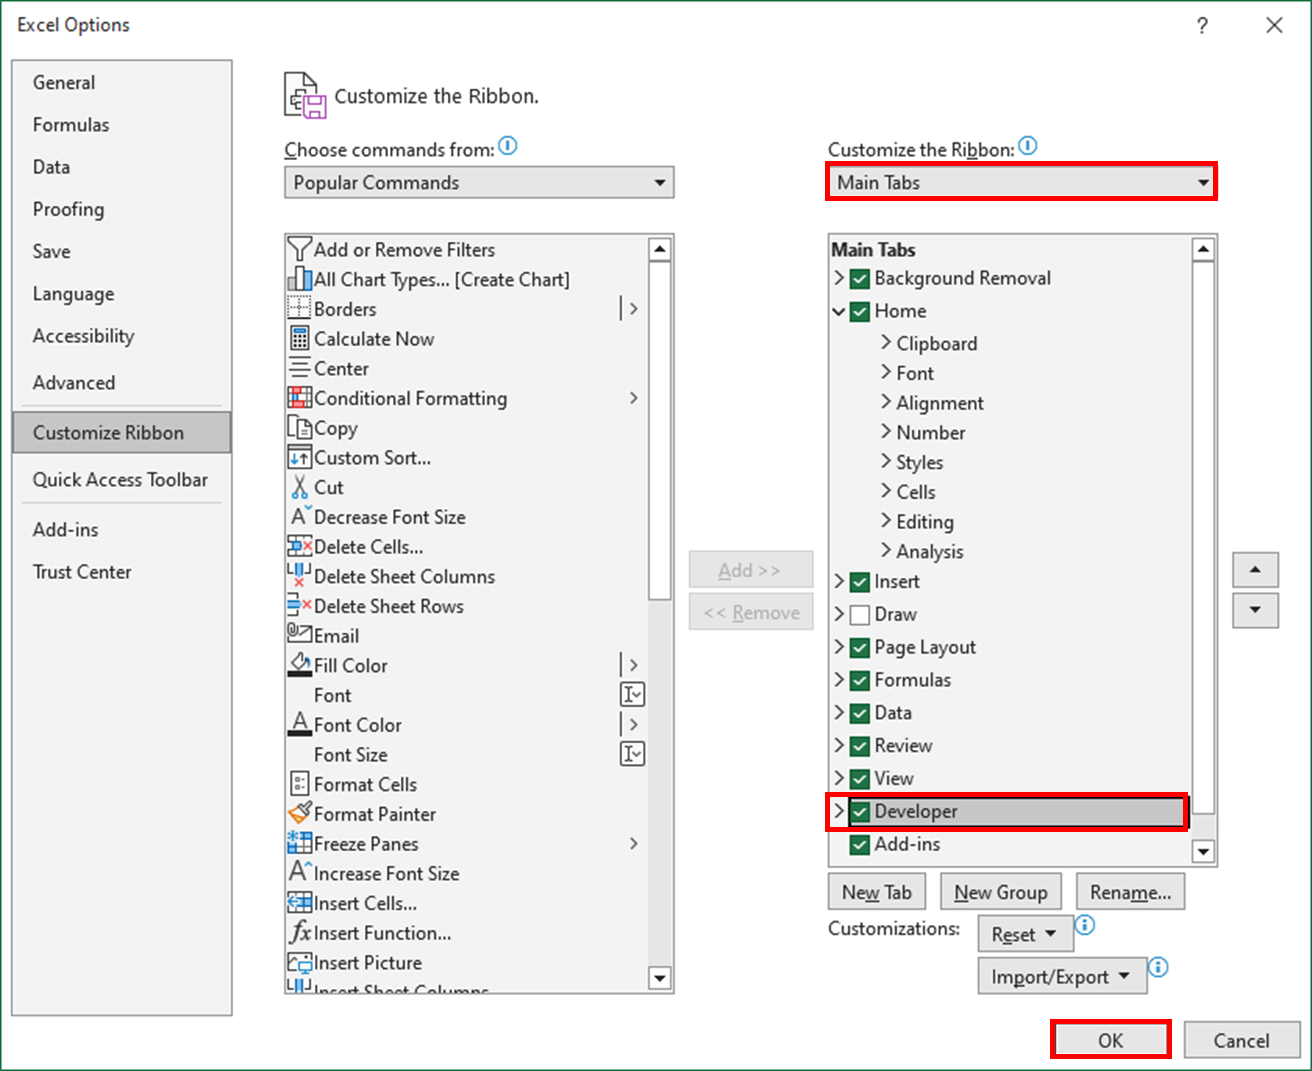Open the Import/Export dropdown
Screen dimensions: 1312x1071
tap(1061, 976)
